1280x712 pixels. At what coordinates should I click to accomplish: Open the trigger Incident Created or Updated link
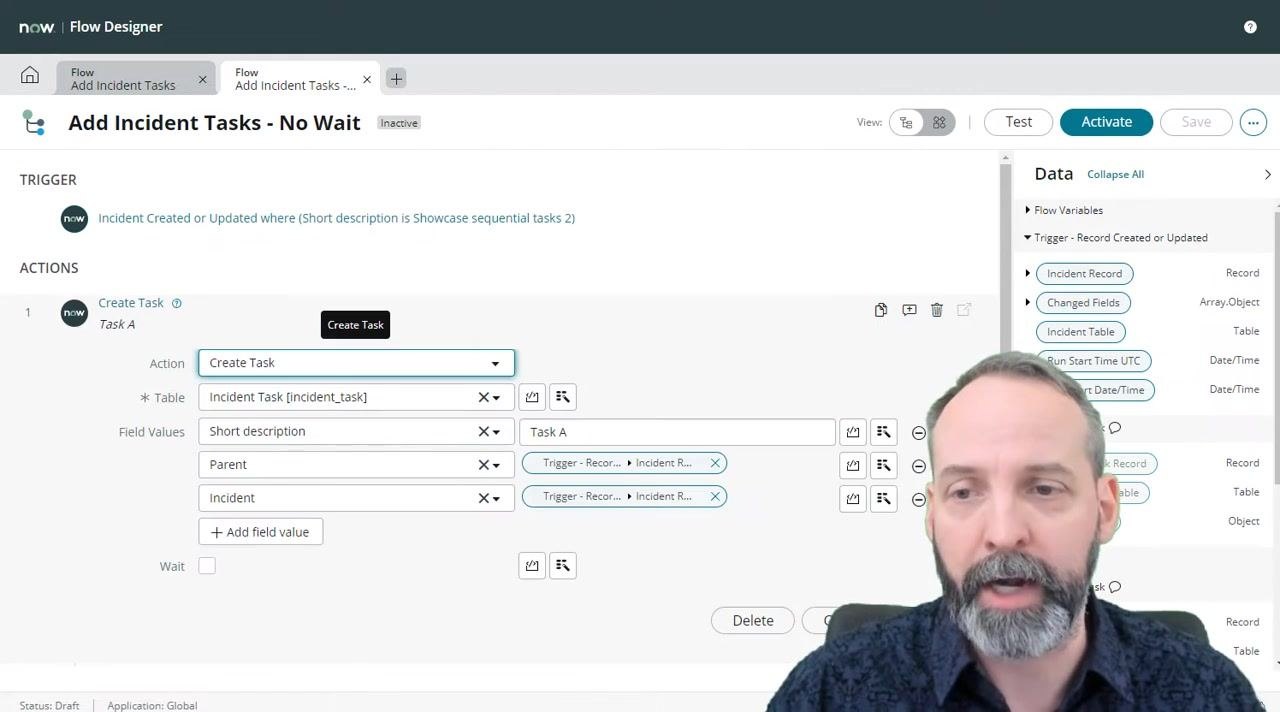(336, 218)
